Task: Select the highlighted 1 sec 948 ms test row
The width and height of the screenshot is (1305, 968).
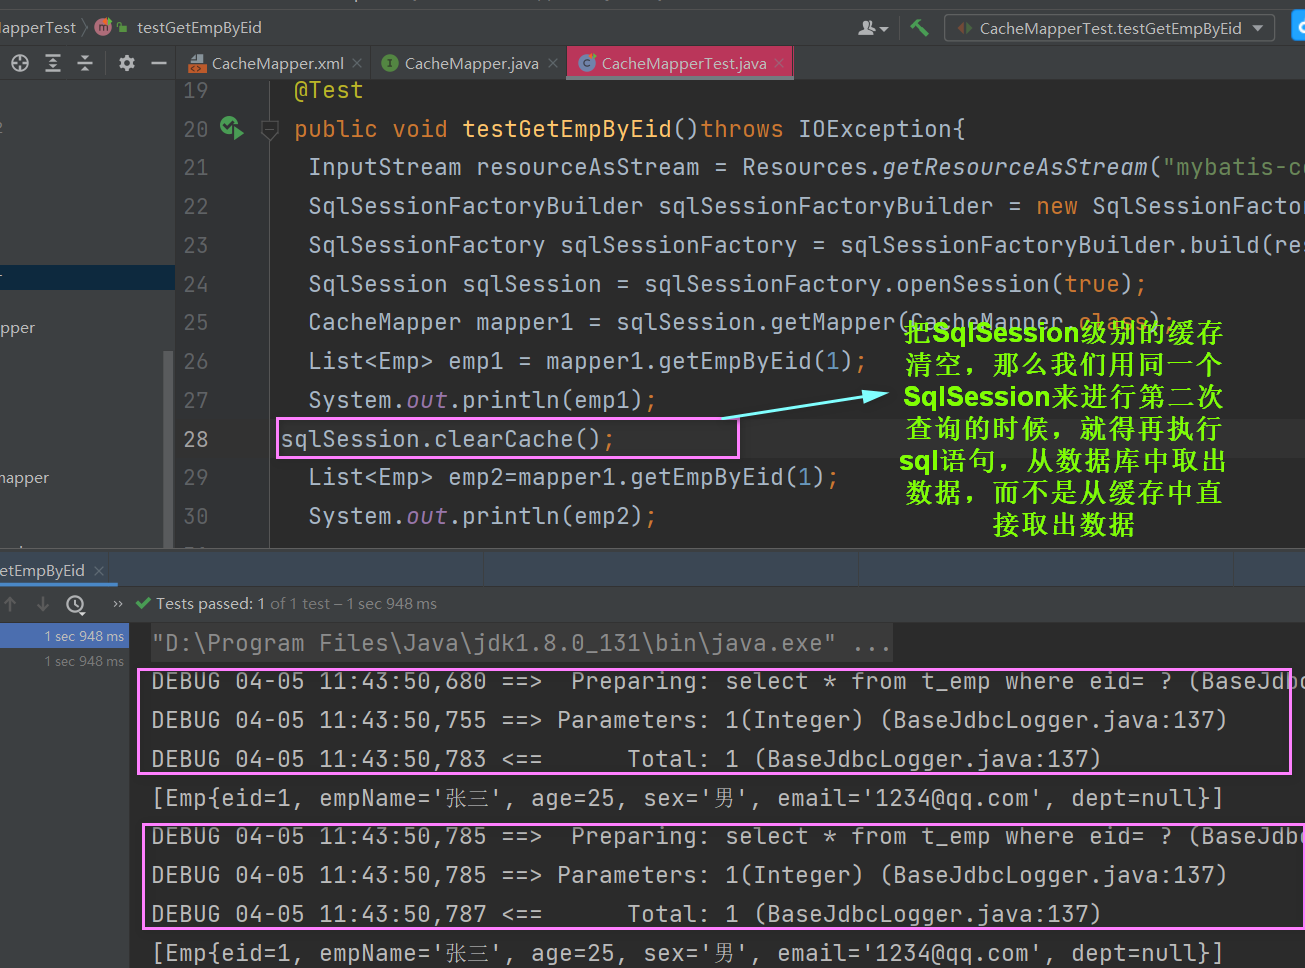Action: tap(64, 636)
